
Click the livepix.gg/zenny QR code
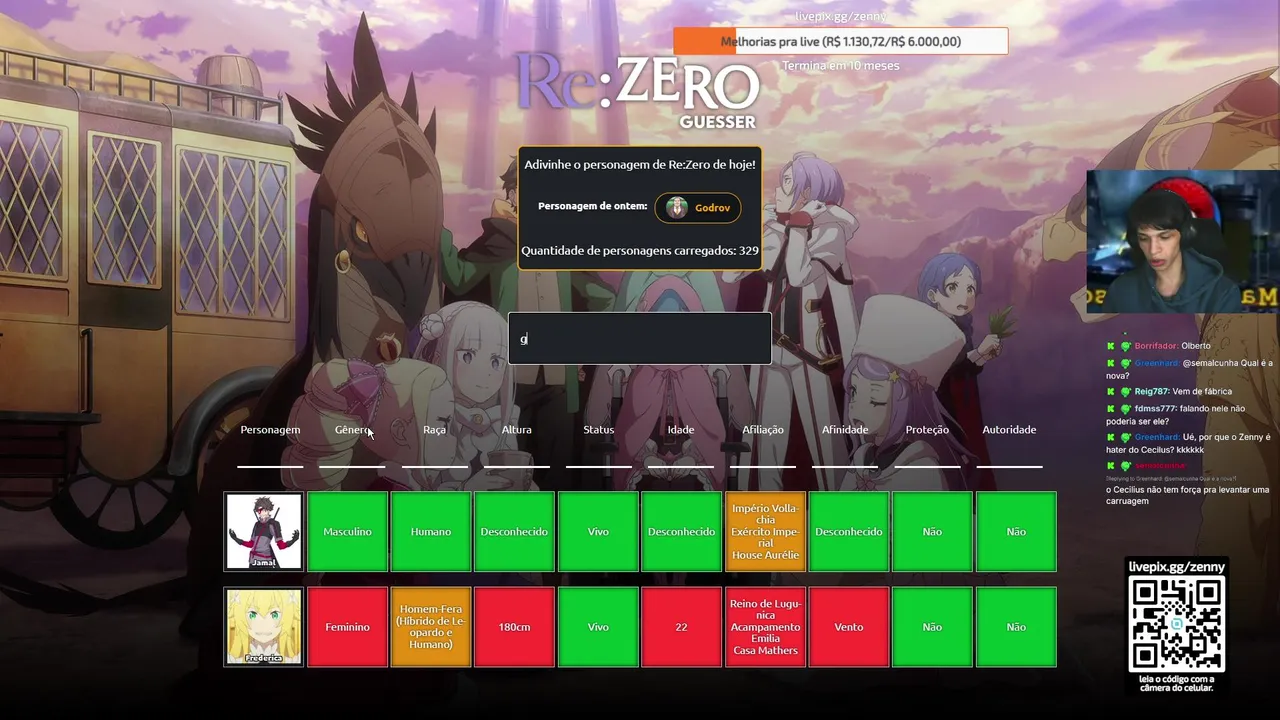(1176, 624)
